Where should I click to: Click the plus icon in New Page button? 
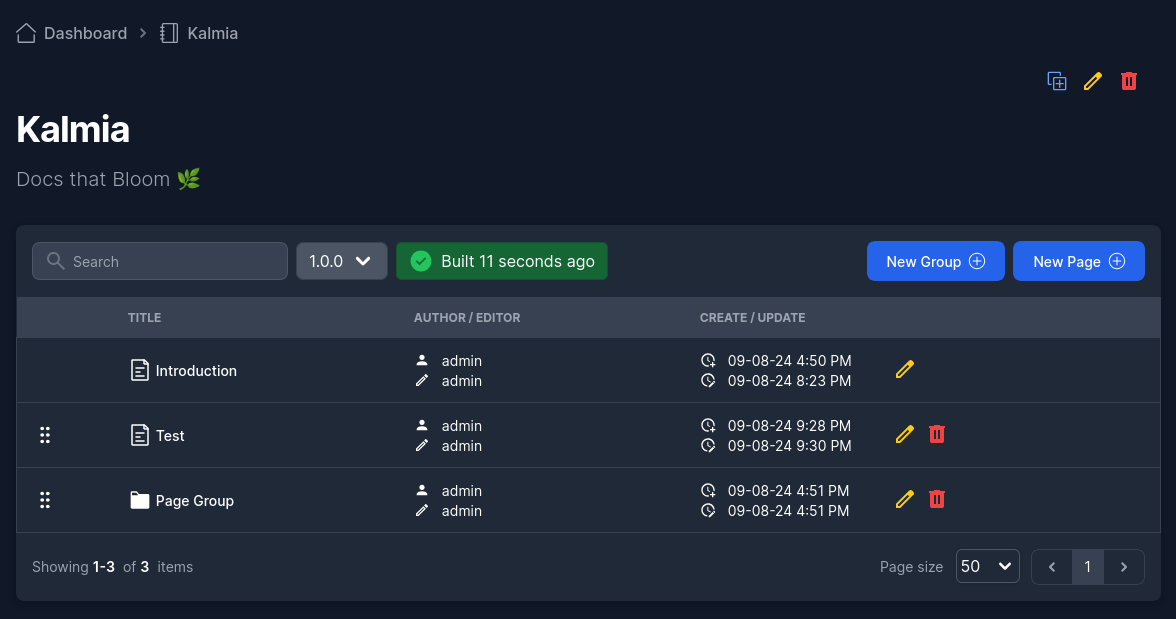point(1118,261)
